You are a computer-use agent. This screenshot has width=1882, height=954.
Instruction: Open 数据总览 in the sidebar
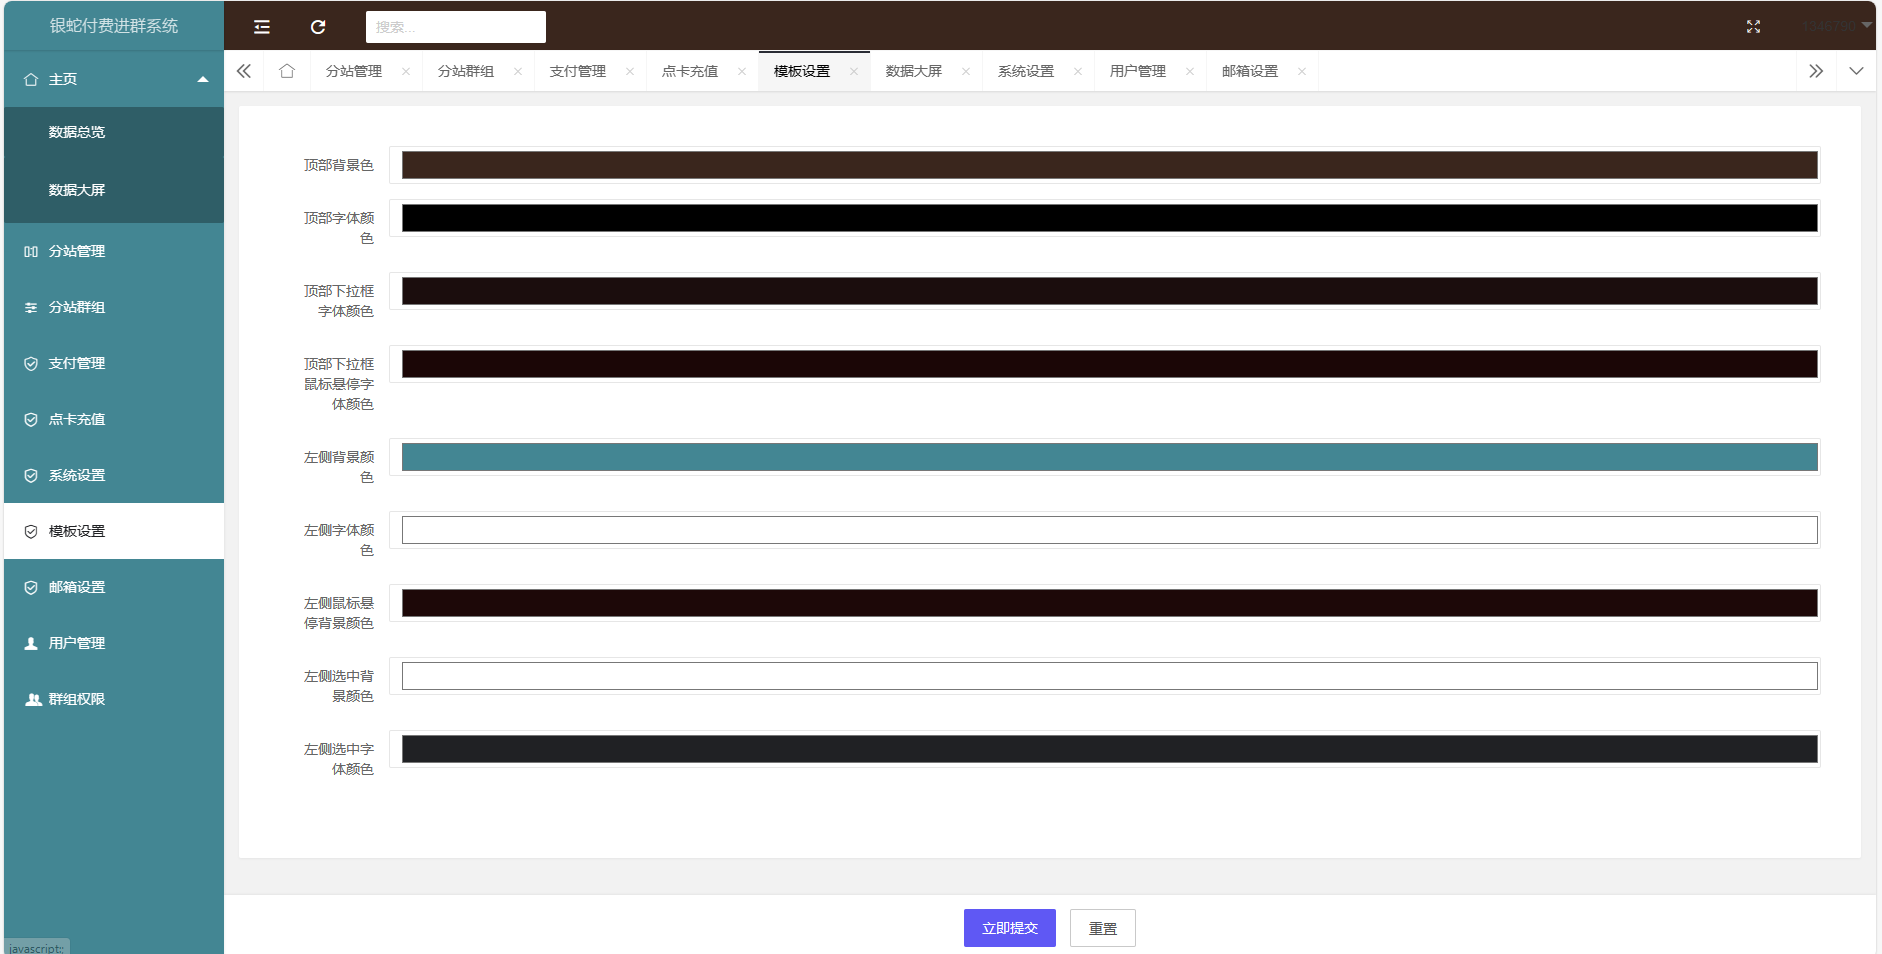tap(77, 132)
